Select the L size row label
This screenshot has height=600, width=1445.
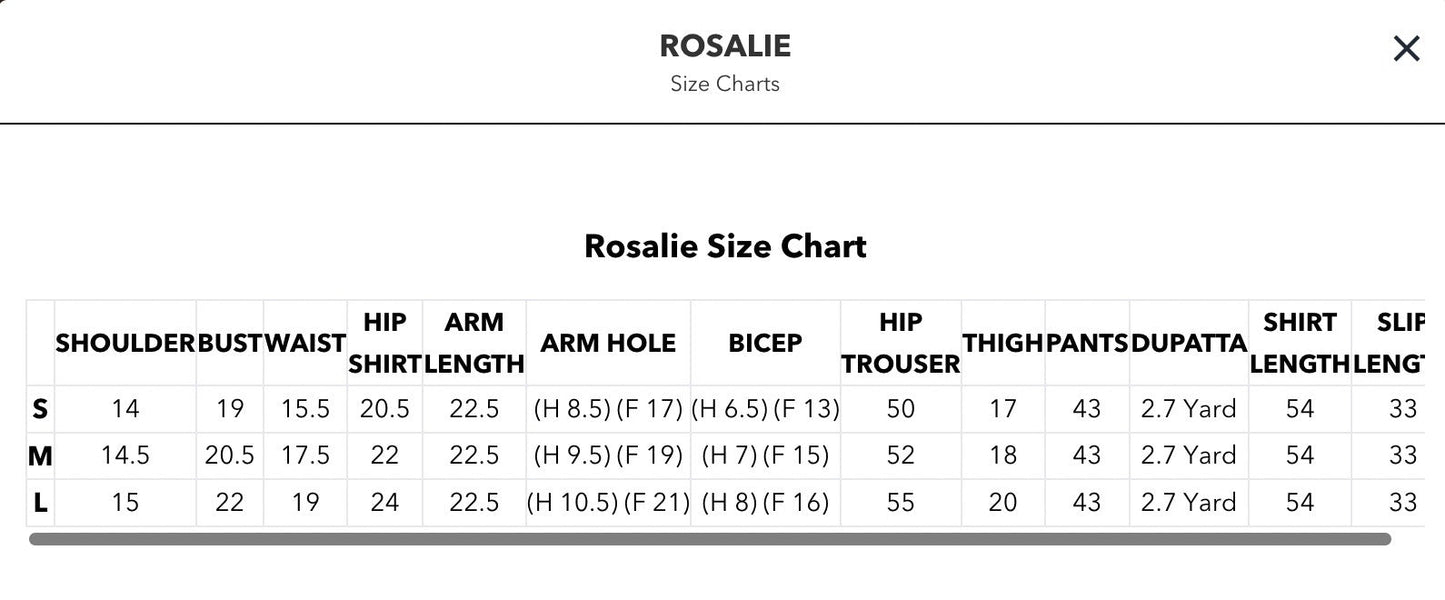(x=39, y=501)
